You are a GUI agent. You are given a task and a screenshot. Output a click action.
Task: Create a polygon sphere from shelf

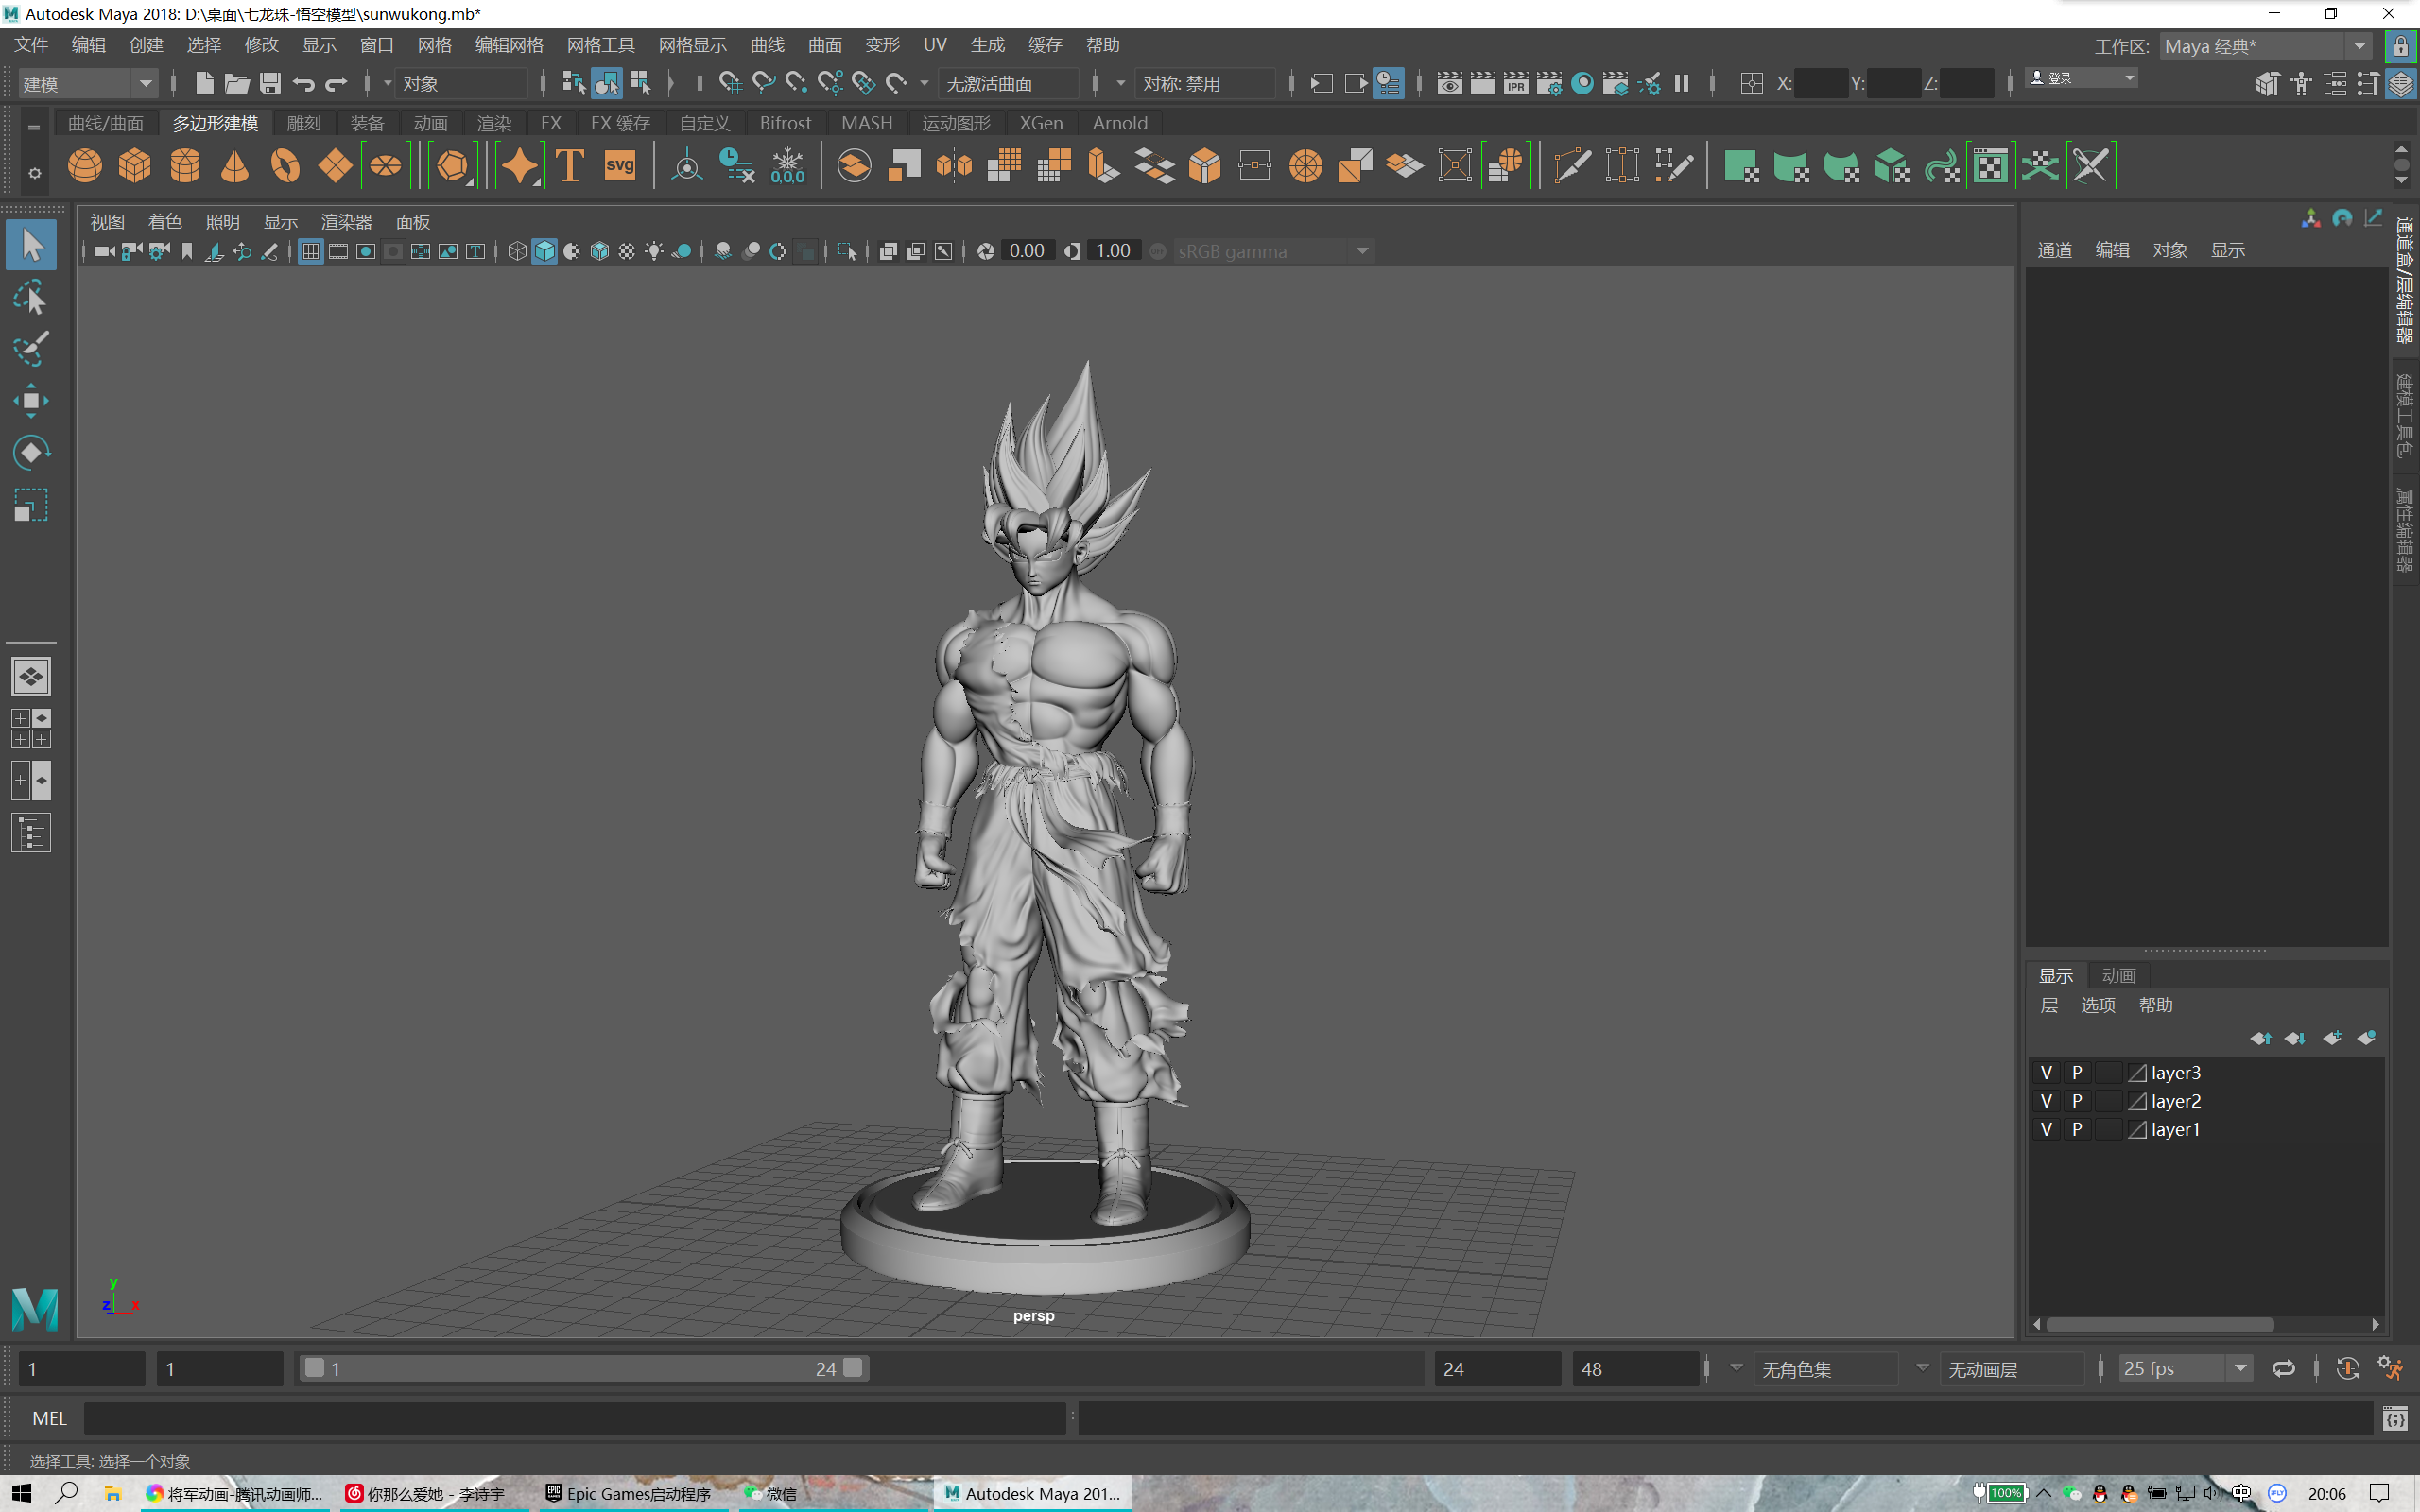coord(85,166)
